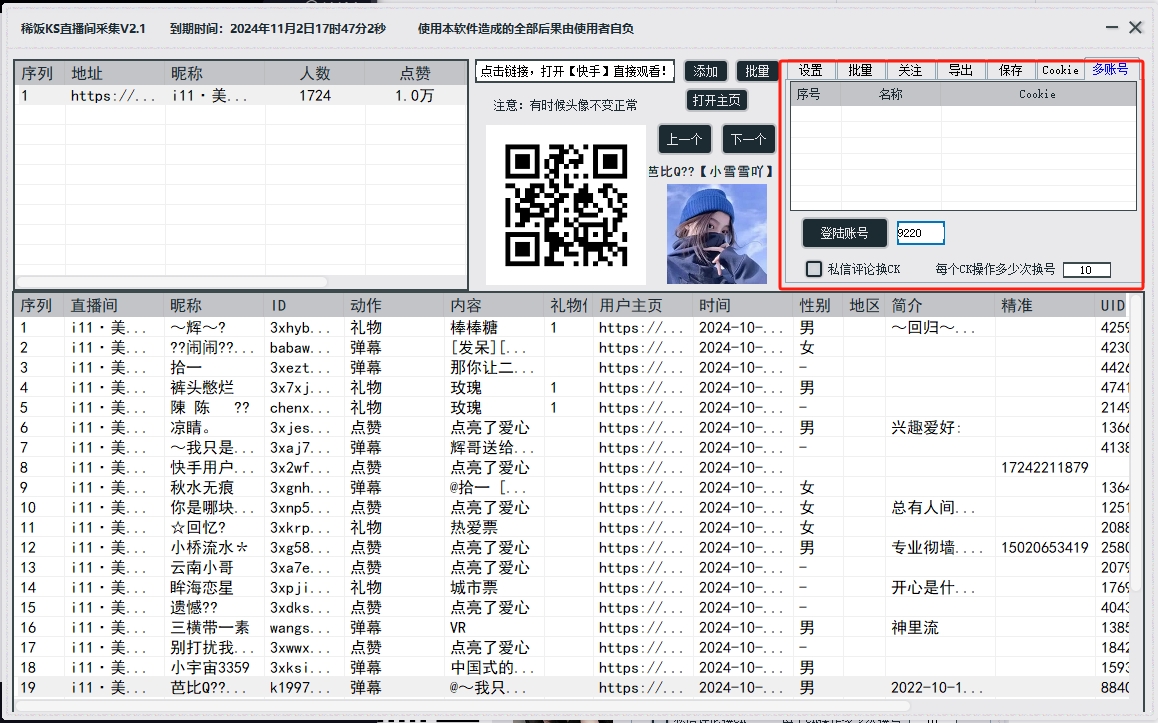This screenshot has height=723, width=1158.
Task: Click the 点击链接打开快手直接观看 link
Action: point(571,71)
